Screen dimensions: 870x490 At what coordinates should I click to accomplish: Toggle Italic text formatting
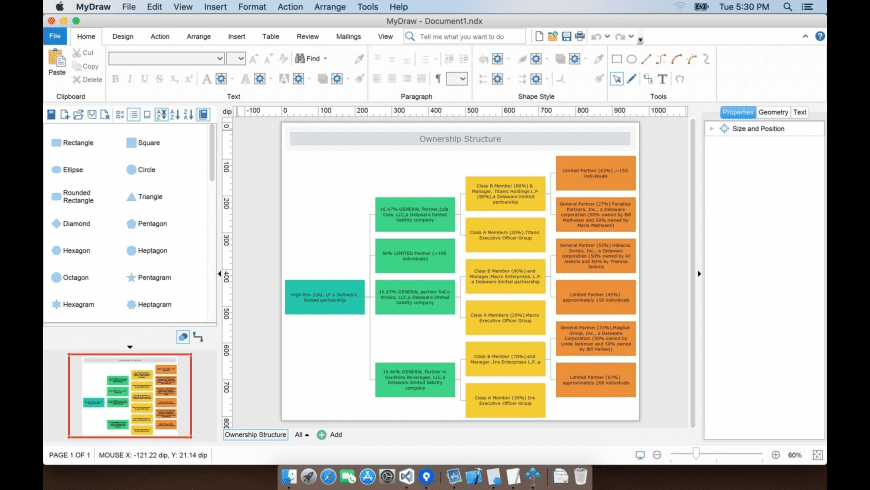pos(130,79)
